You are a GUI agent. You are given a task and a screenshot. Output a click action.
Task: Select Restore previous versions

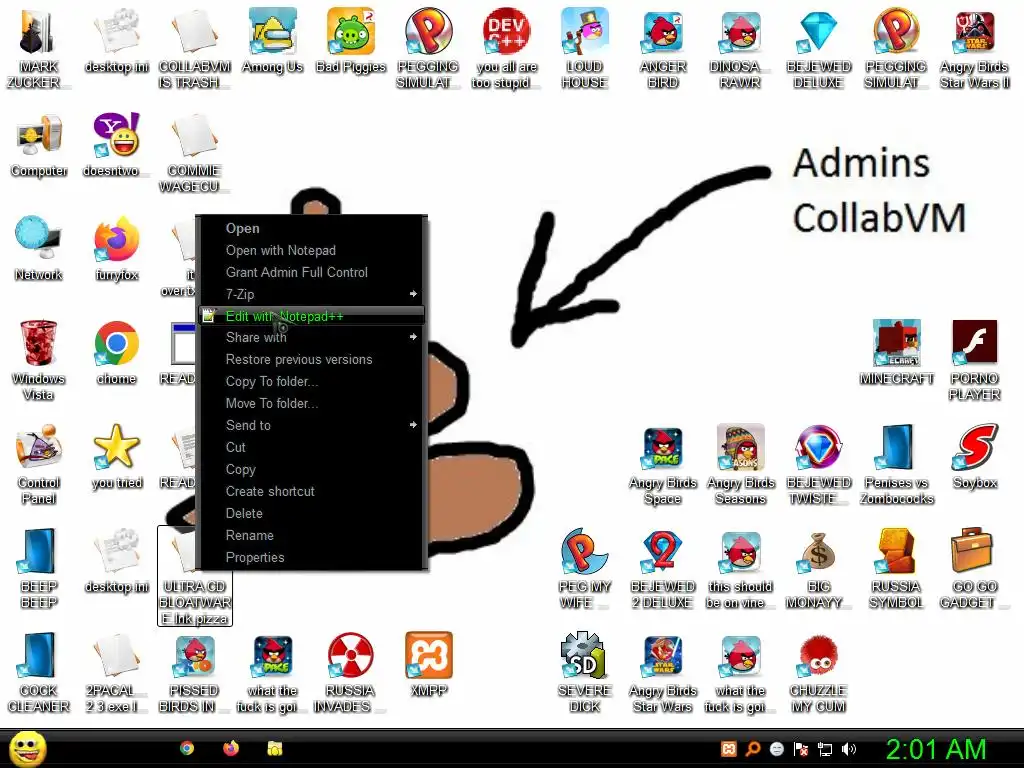pyautogui.click(x=312, y=359)
